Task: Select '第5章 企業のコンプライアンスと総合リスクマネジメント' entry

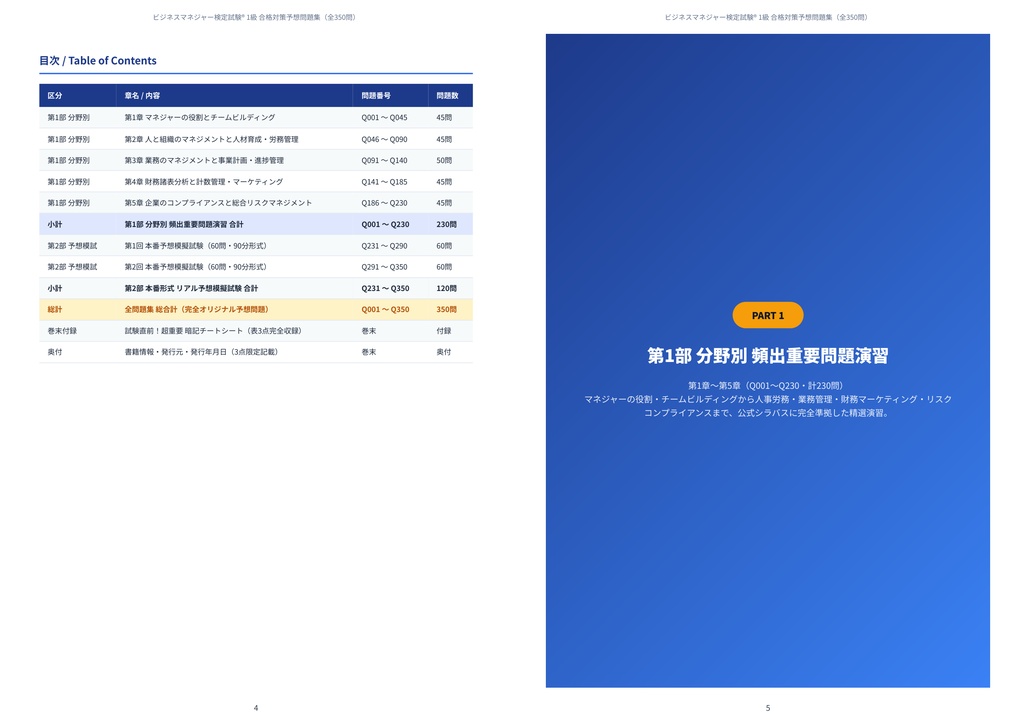Action: point(218,203)
